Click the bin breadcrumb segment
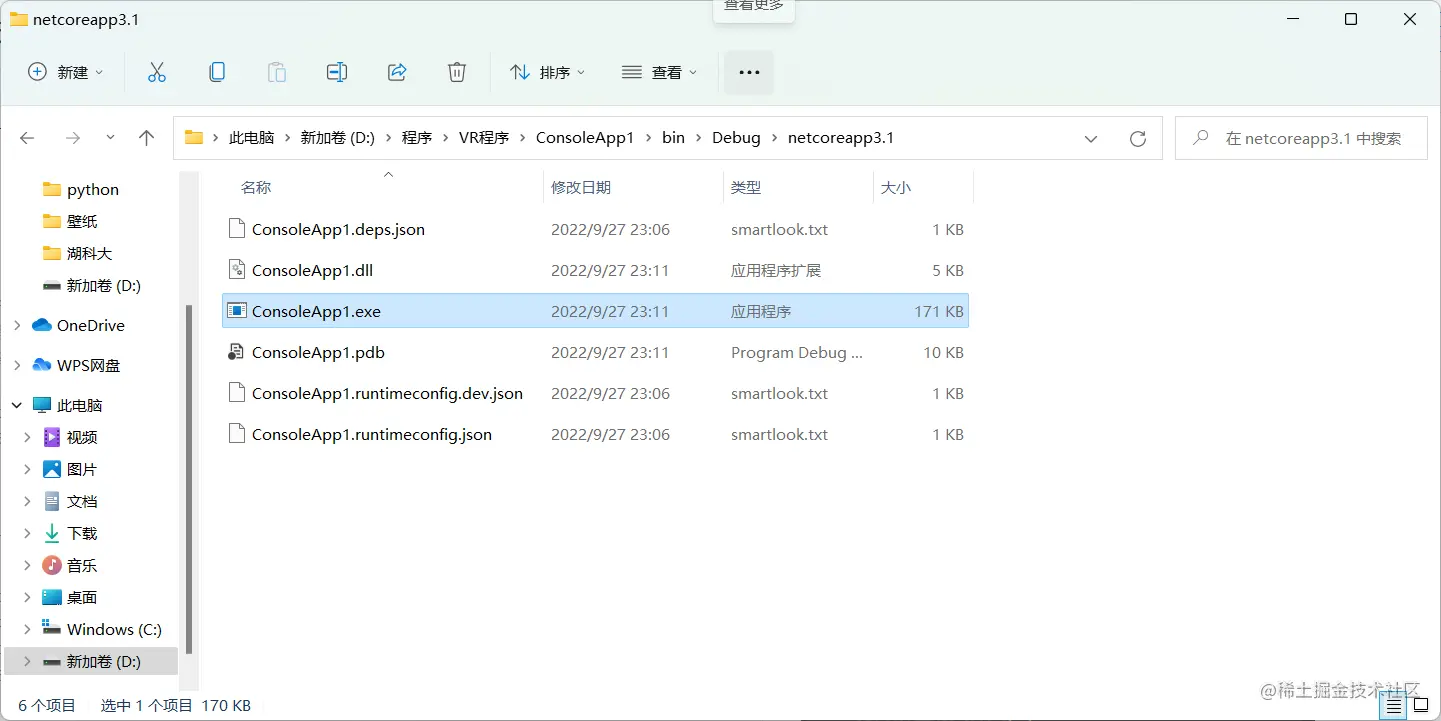 click(673, 138)
